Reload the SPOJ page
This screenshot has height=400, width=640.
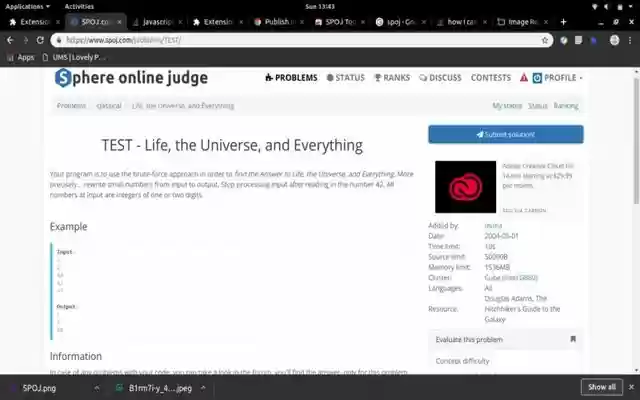pyautogui.click(x=40, y=40)
